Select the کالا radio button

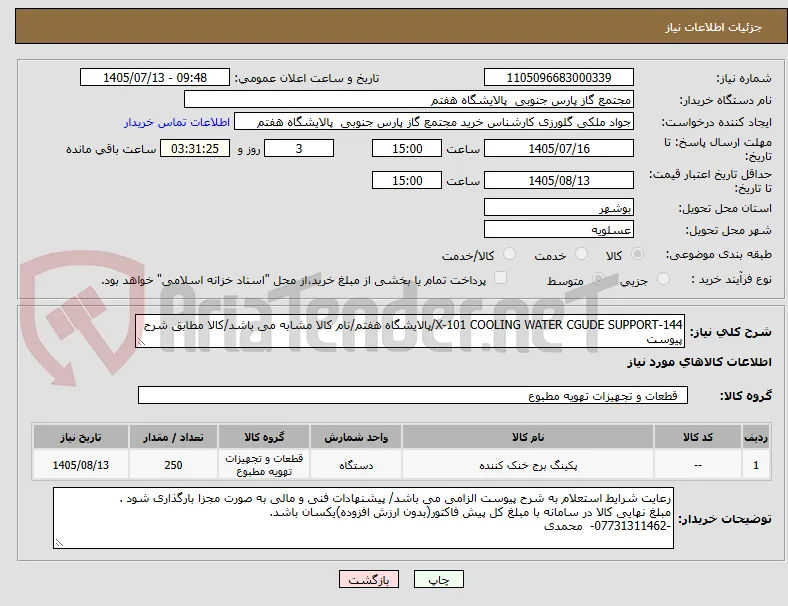click(x=637, y=254)
